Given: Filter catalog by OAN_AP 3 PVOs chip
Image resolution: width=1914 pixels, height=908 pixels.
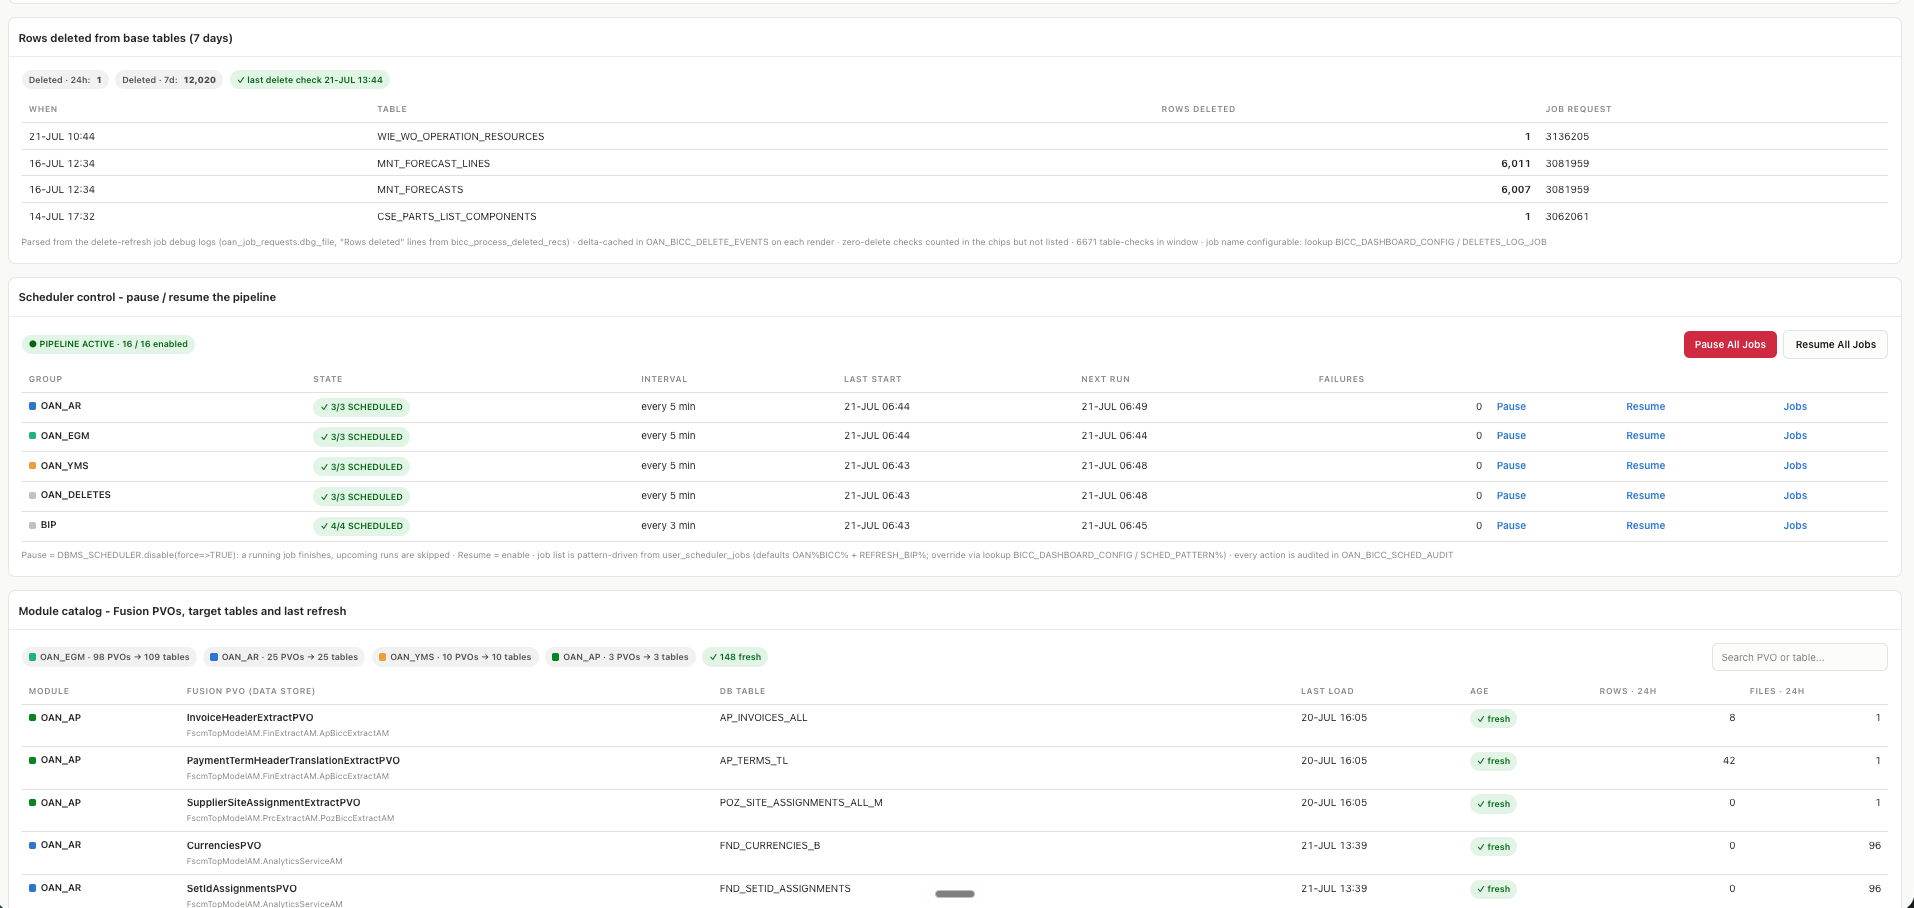Looking at the screenshot, I should (620, 657).
